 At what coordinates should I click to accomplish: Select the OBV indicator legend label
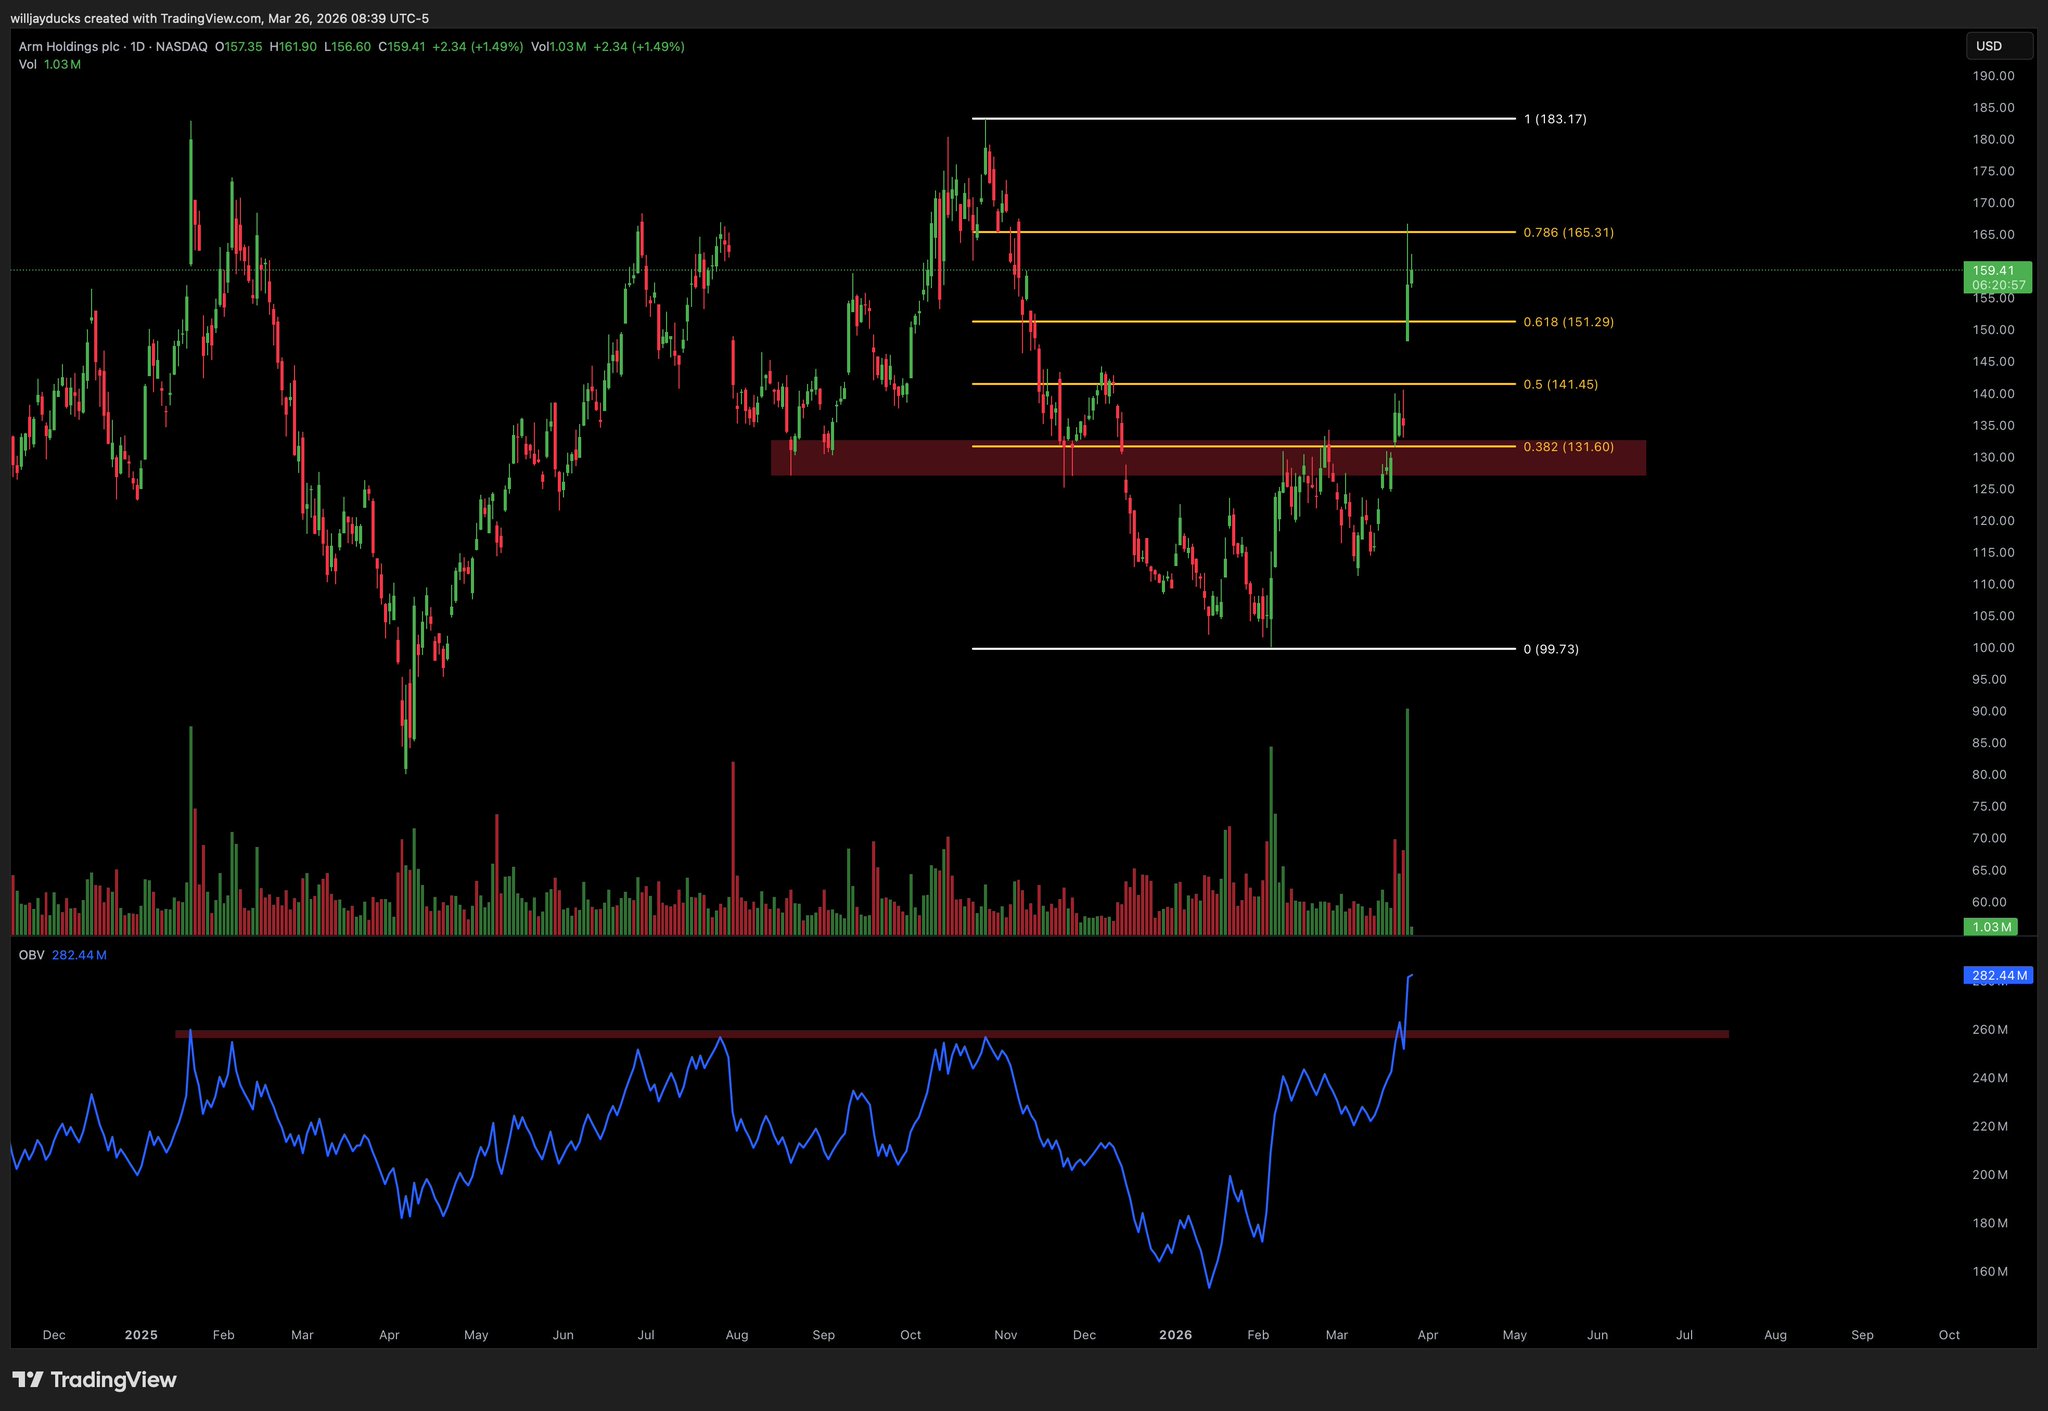[x=31, y=955]
